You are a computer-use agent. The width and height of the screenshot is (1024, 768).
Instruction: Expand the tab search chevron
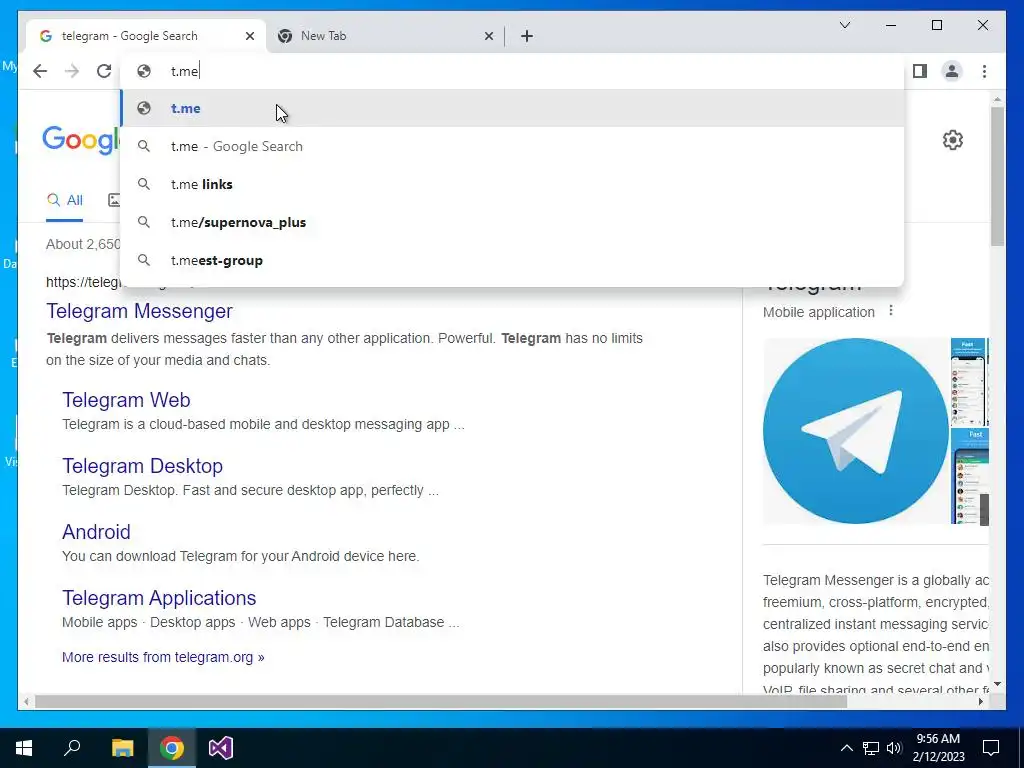(x=844, y=25)
